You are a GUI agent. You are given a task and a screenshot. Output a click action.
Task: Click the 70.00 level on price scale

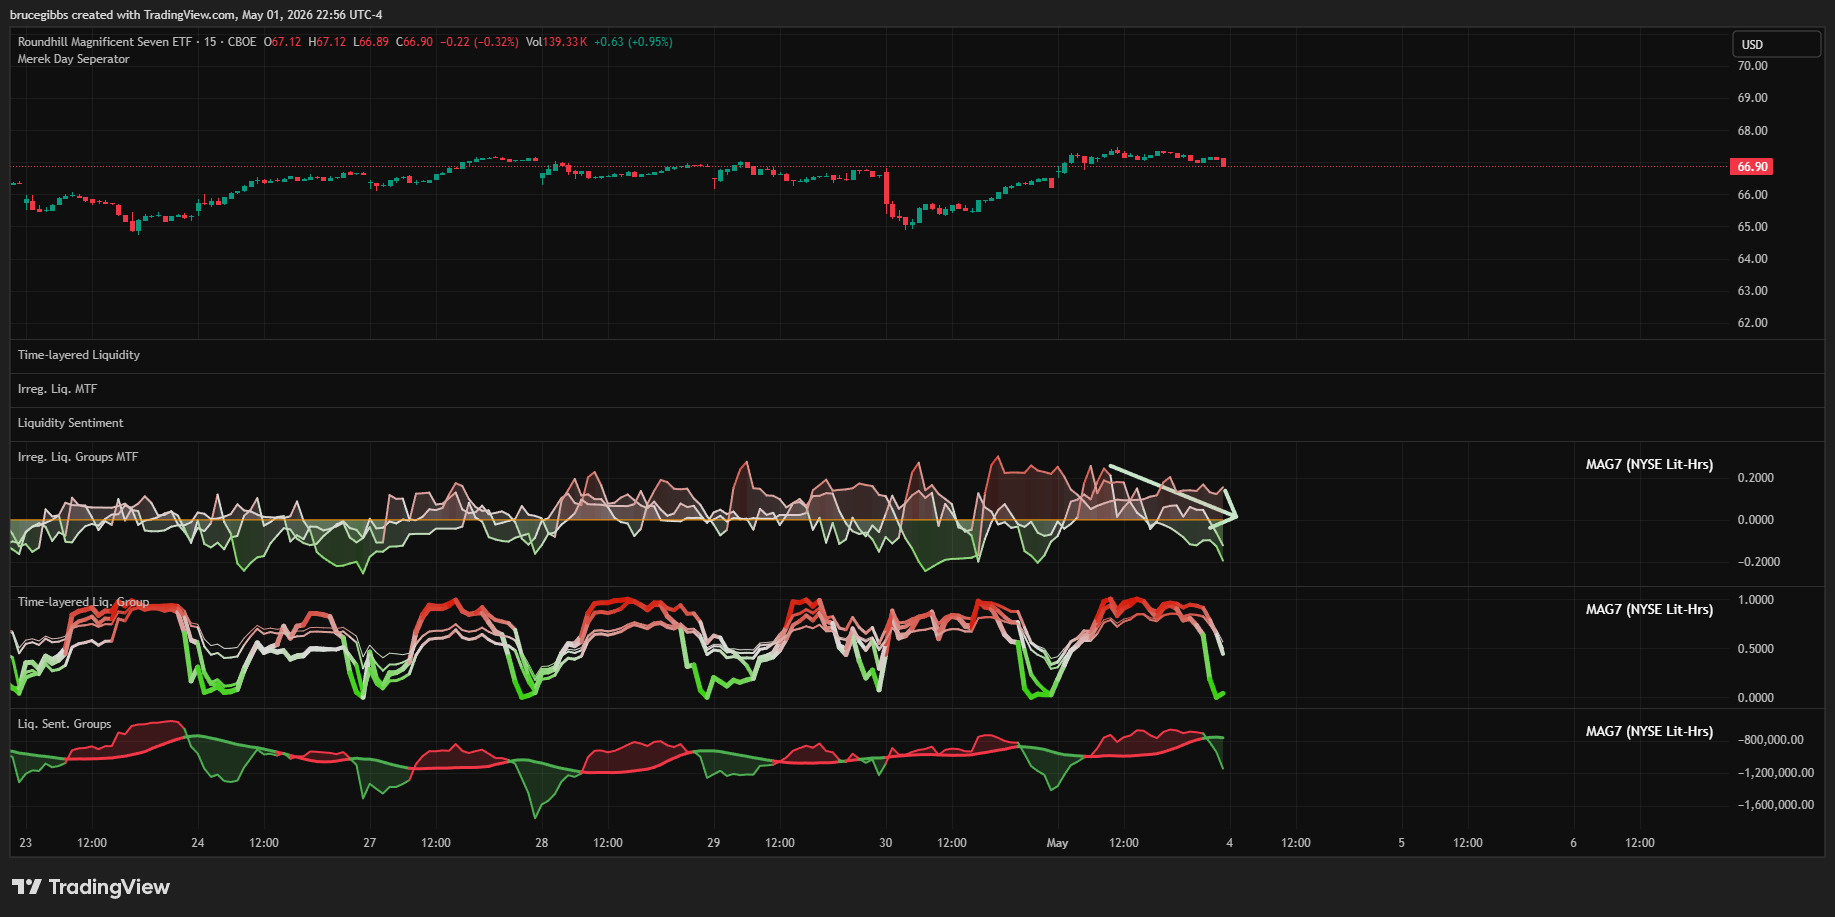(x=1752, y=66)
